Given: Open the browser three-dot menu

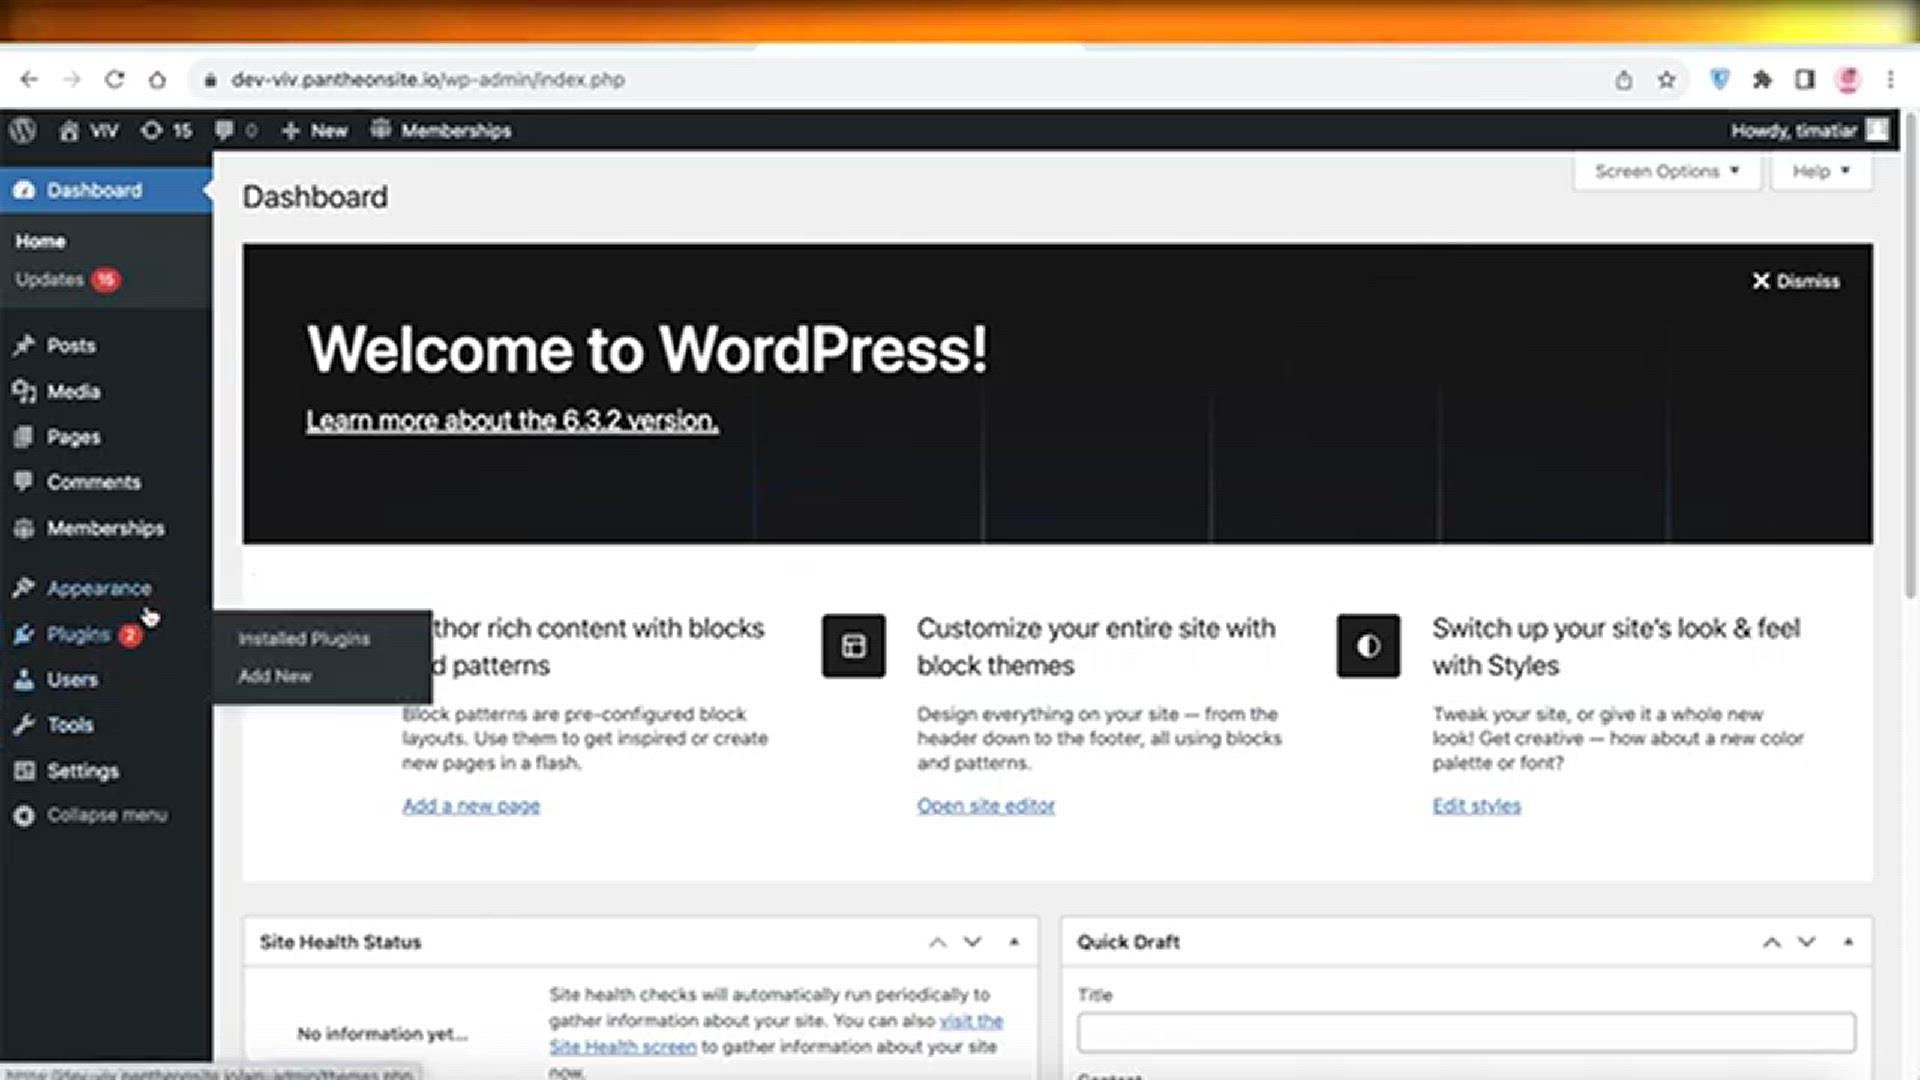Looking at the screenshot, I should coord(1890,79).
